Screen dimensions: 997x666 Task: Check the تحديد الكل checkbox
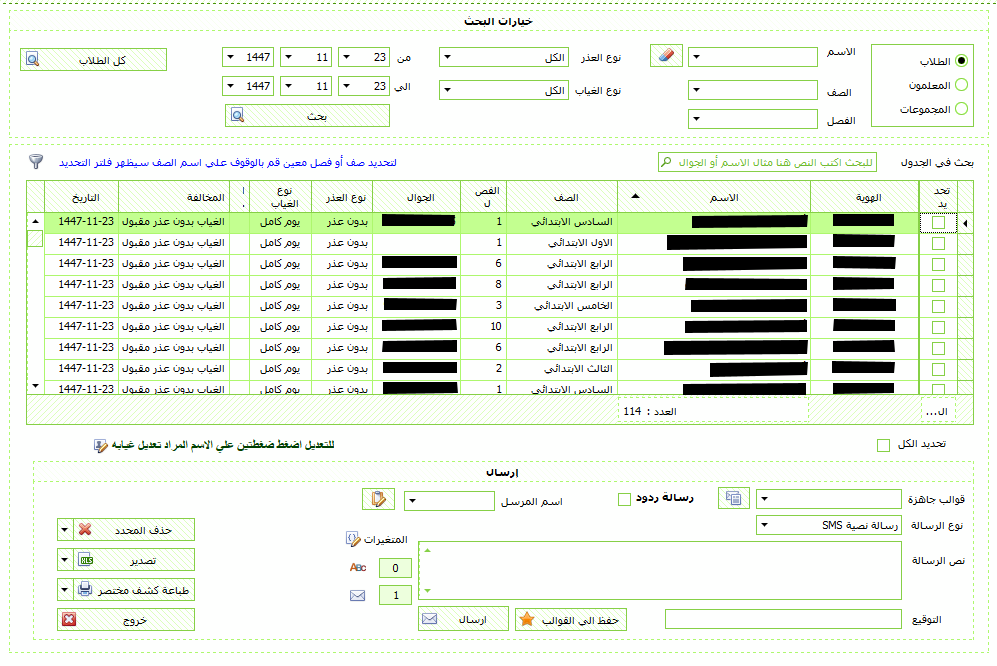pos(883,445)
